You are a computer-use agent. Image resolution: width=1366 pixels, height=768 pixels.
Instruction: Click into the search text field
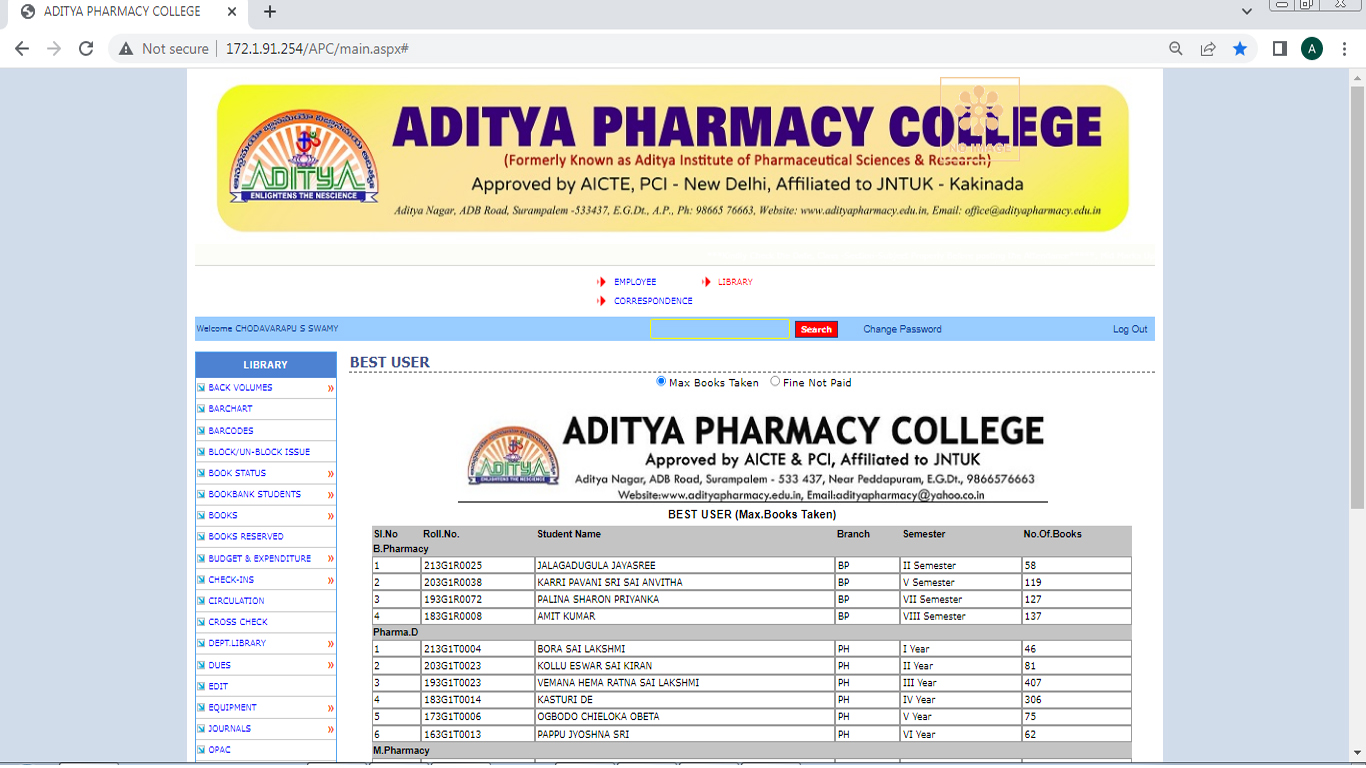coord(720,329)
